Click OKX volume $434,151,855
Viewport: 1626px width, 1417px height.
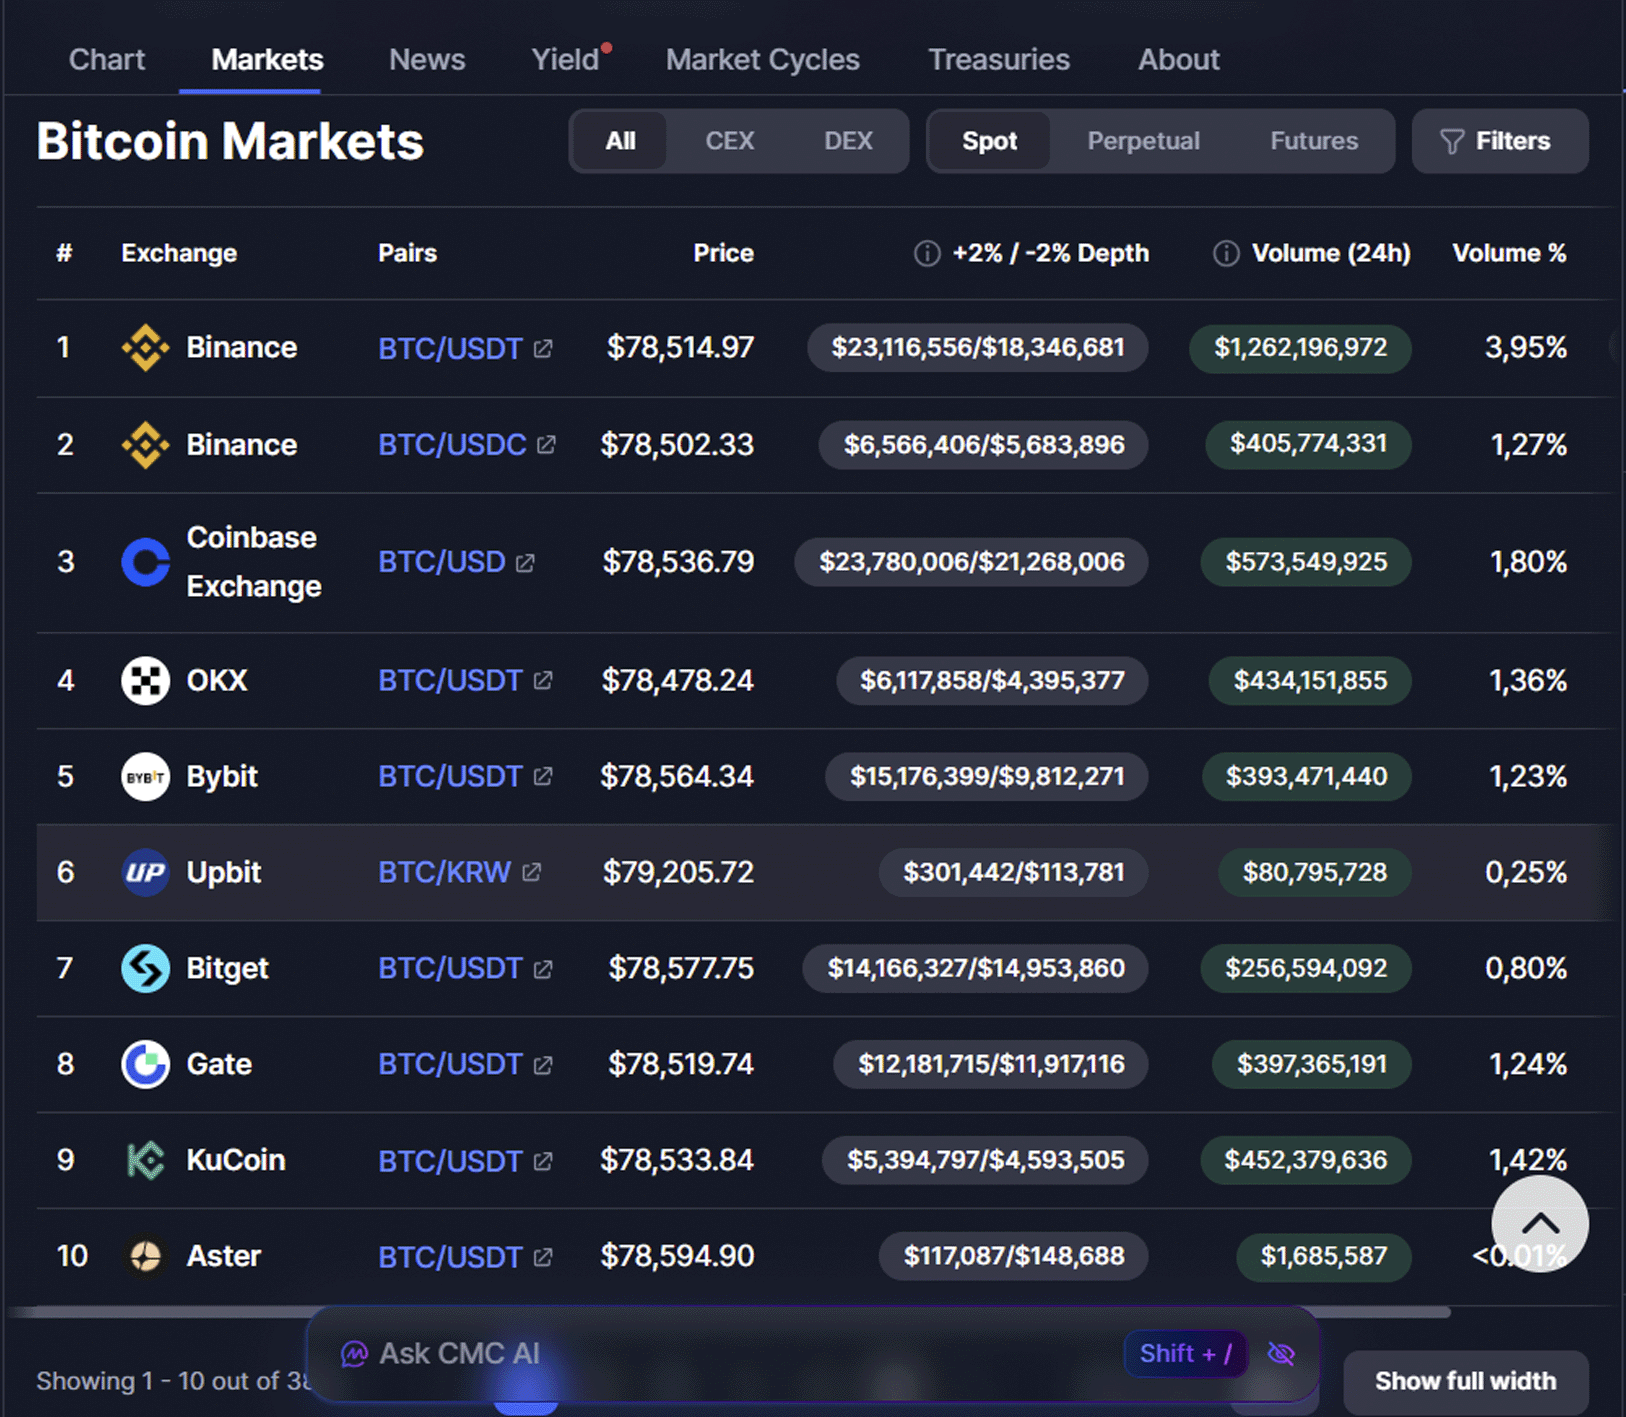[1310, 681]
